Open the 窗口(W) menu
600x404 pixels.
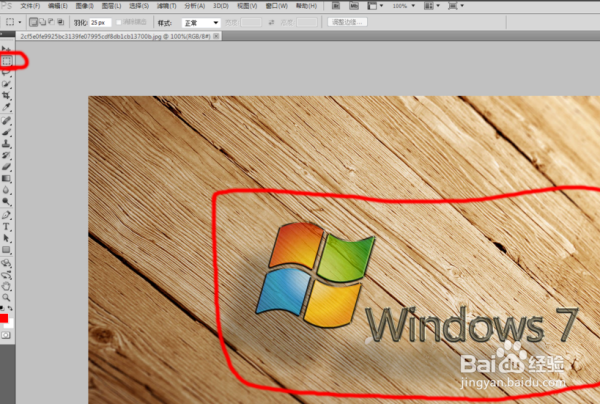pos(277,6)
